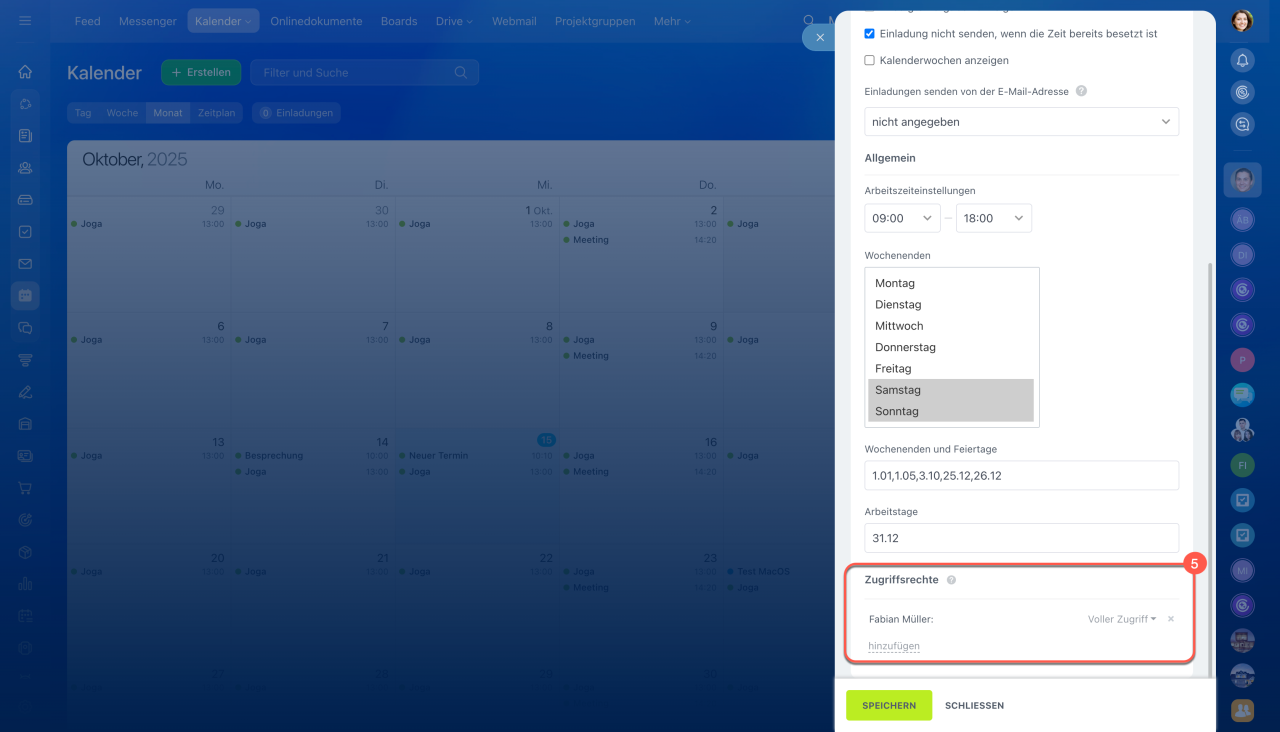Switch to Woche calendar view

(122, 113)
